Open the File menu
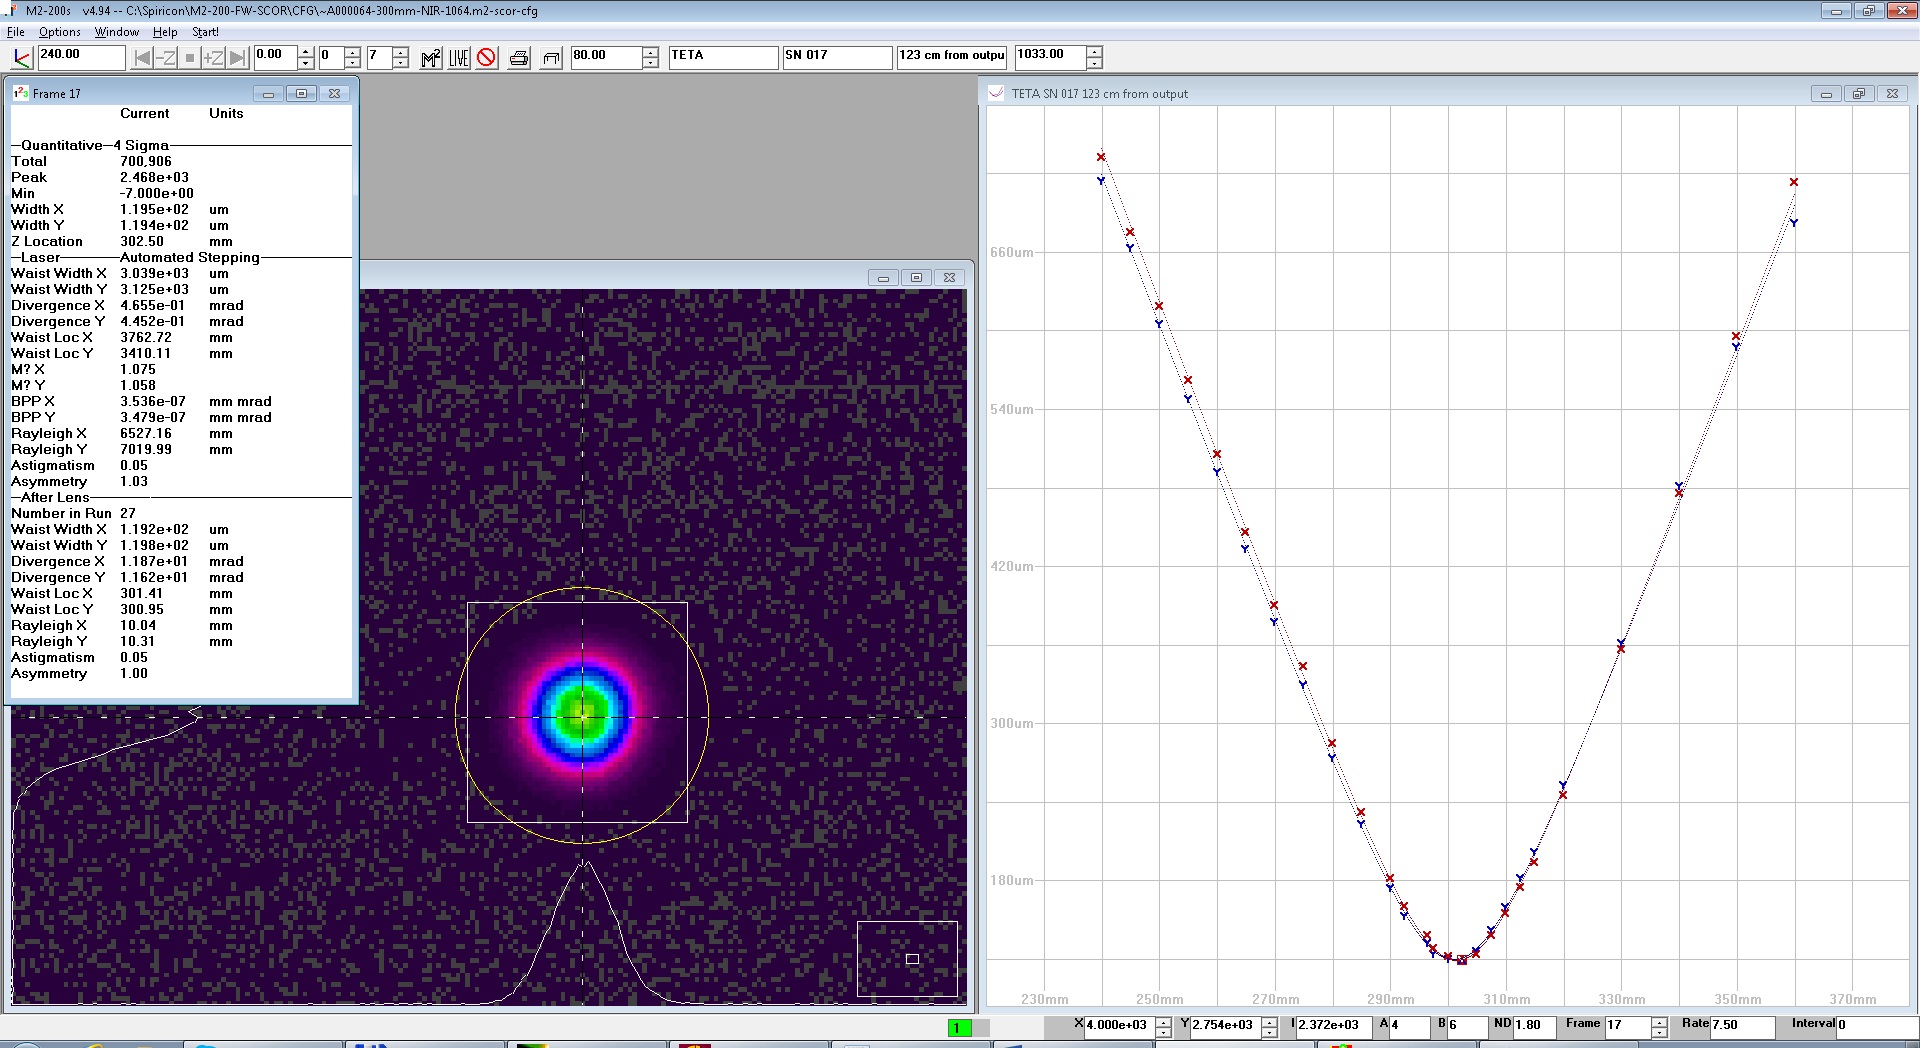 tap(15, 32)
